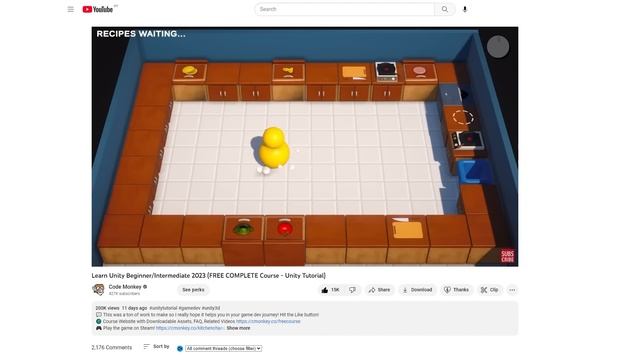
Task: Click the round gray info card circle
Action: click(498, 47)
